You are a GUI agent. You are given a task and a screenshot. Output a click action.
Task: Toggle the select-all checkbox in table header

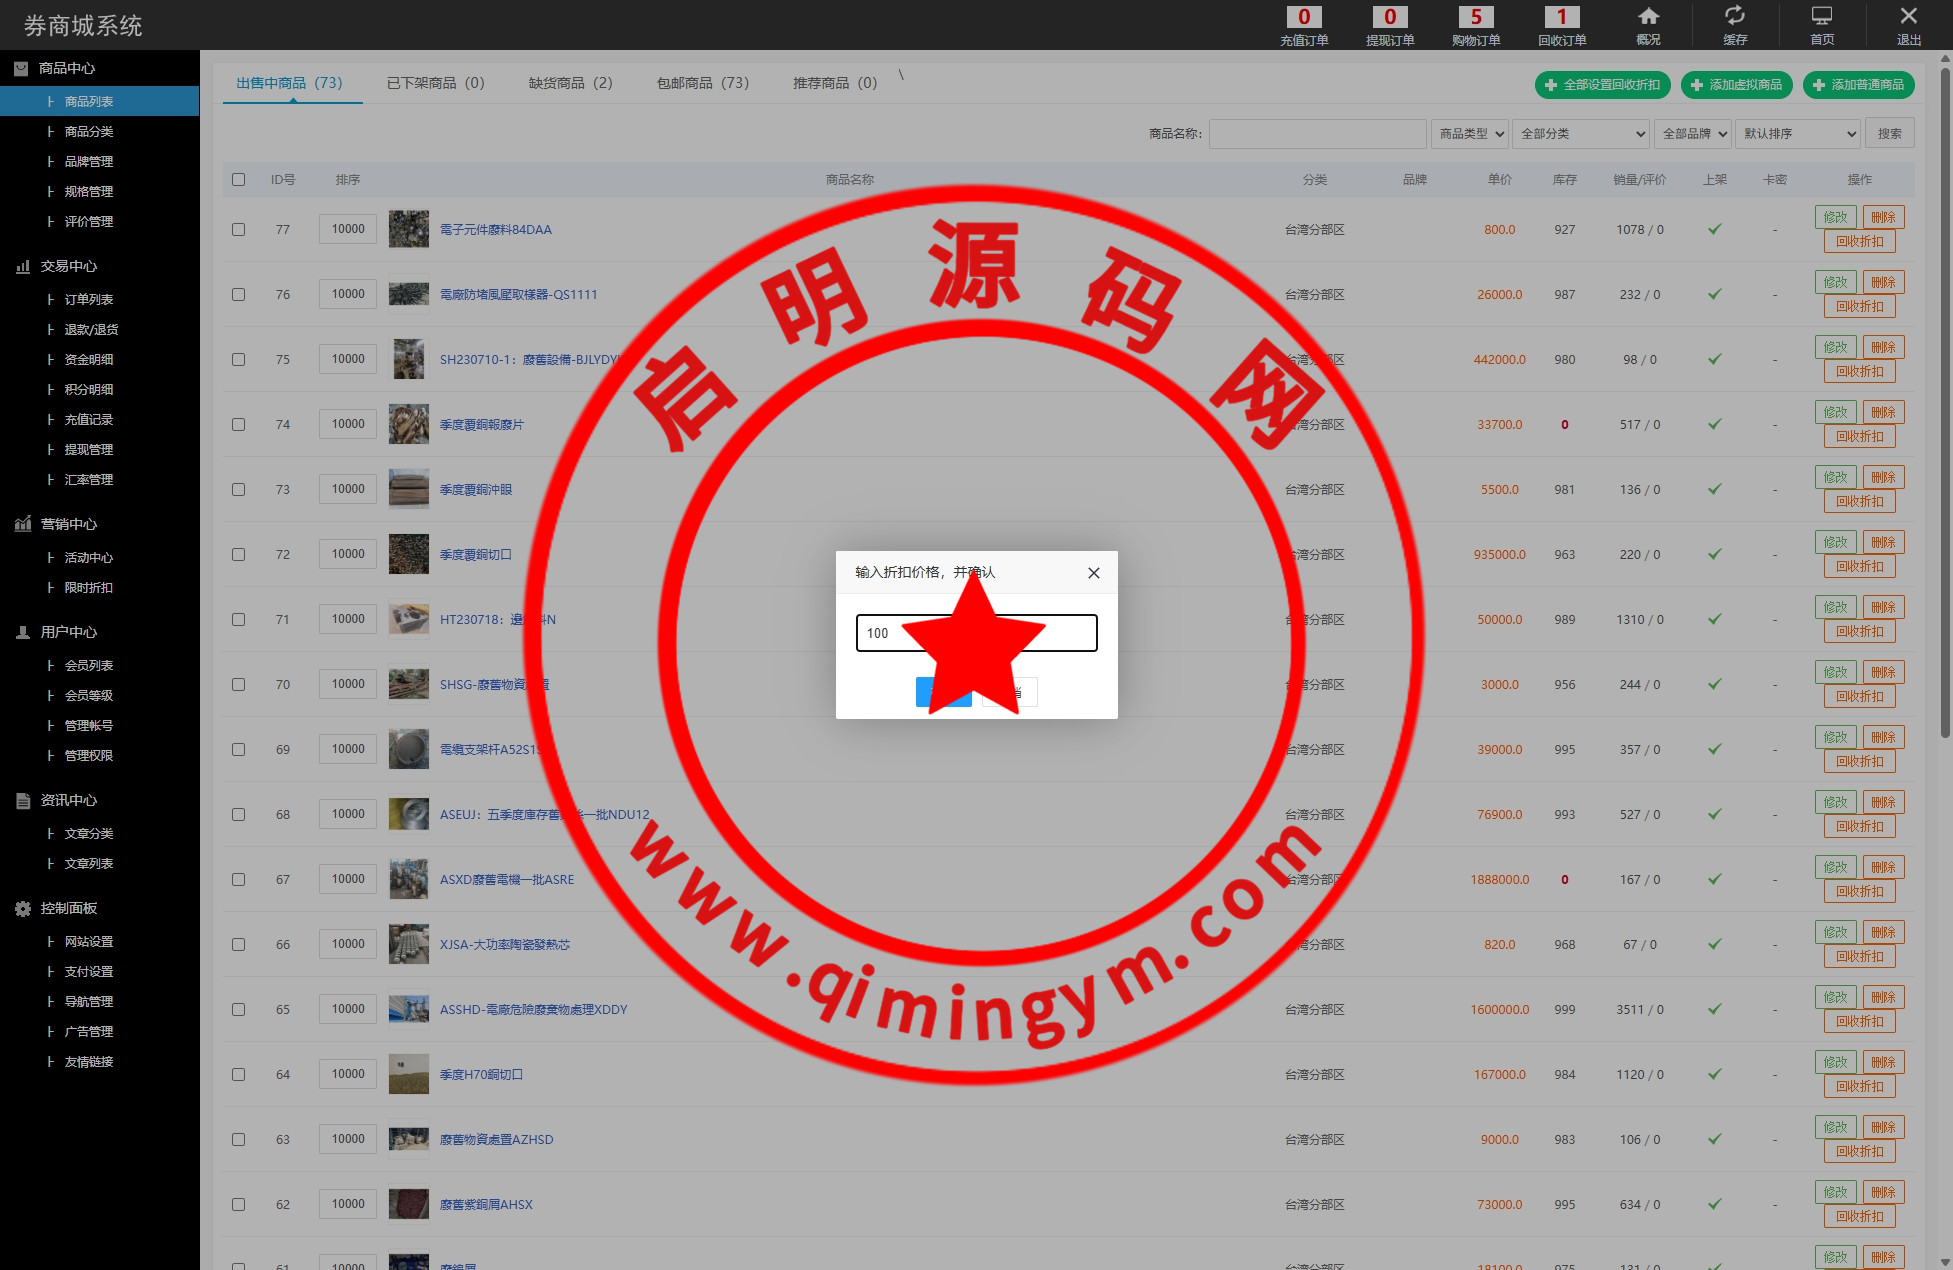238,180
